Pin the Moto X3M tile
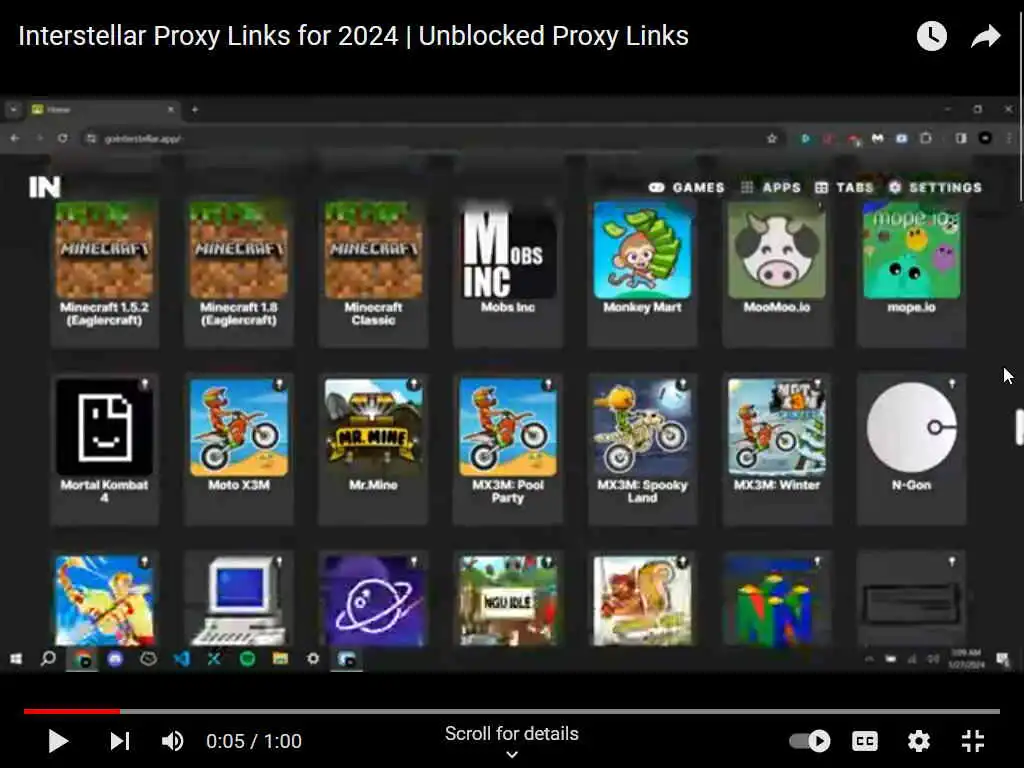Image resolution: width=1024 pixels, height=768 pixels. point(279,384)
